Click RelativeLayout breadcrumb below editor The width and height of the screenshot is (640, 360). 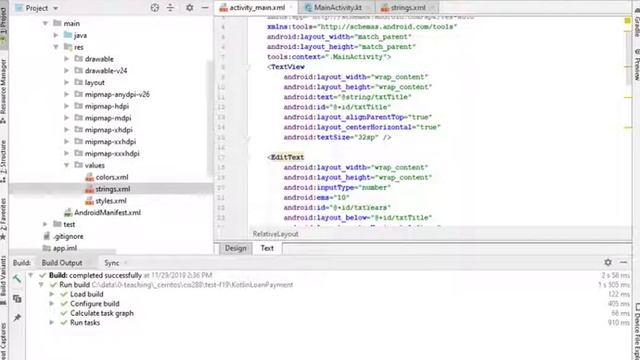coord(276,234)
